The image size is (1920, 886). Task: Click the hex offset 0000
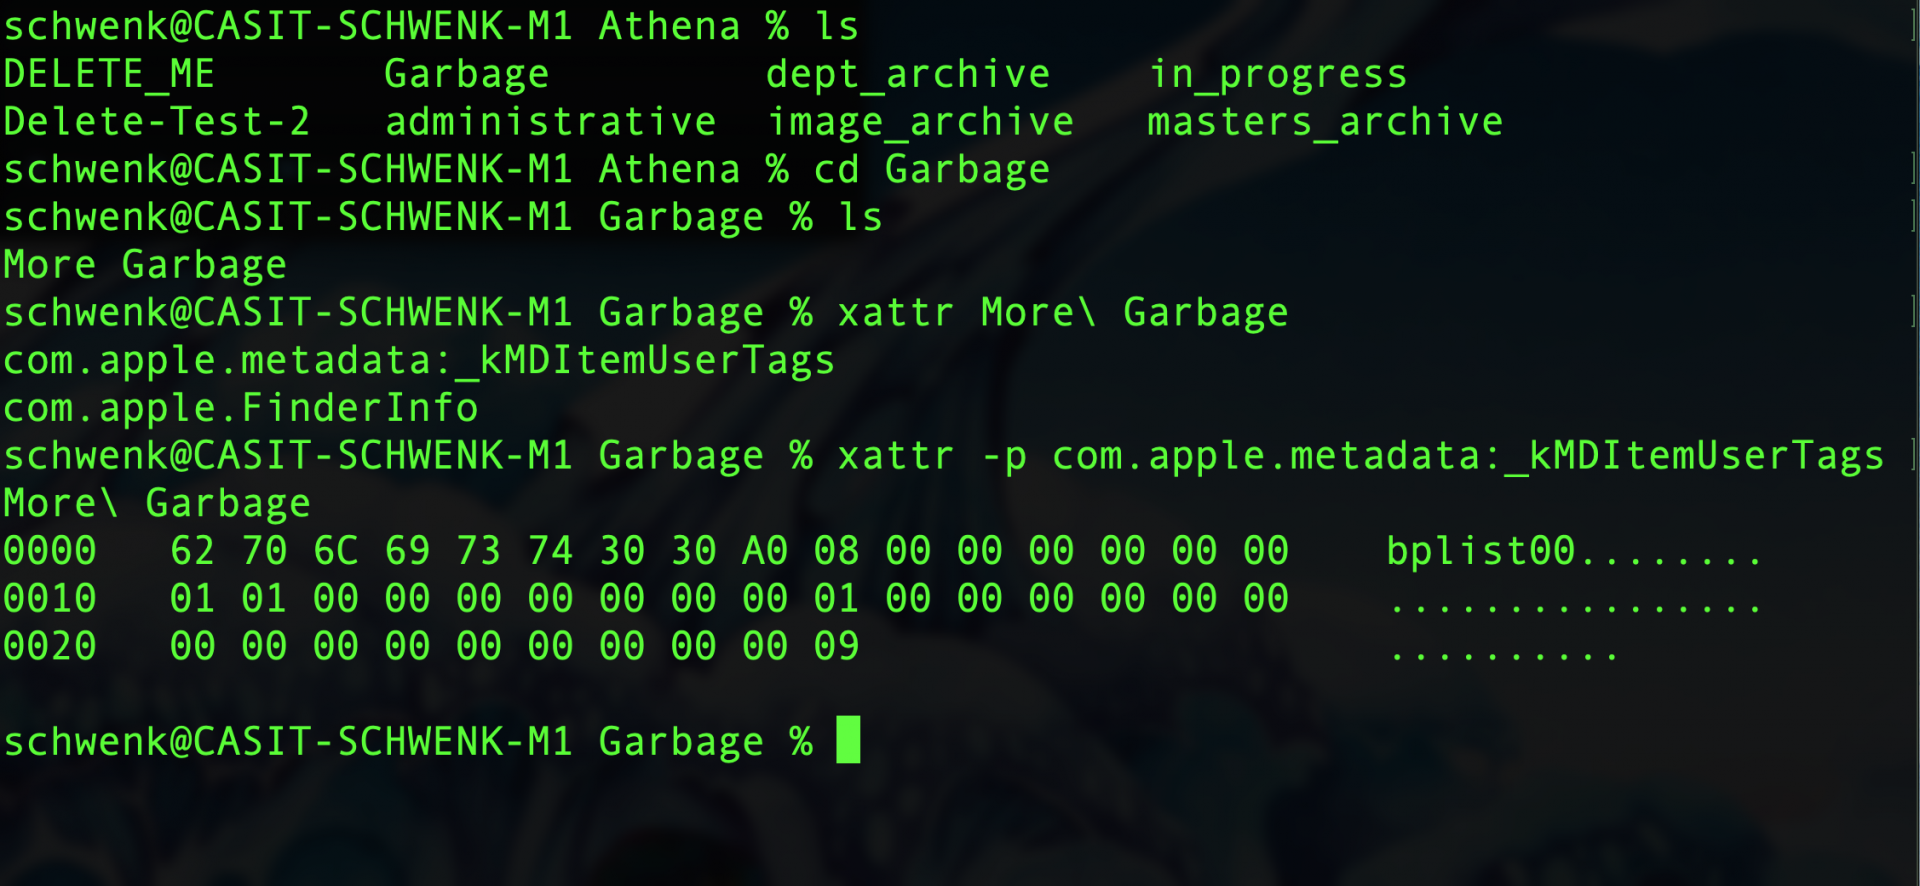pos(50,551)
